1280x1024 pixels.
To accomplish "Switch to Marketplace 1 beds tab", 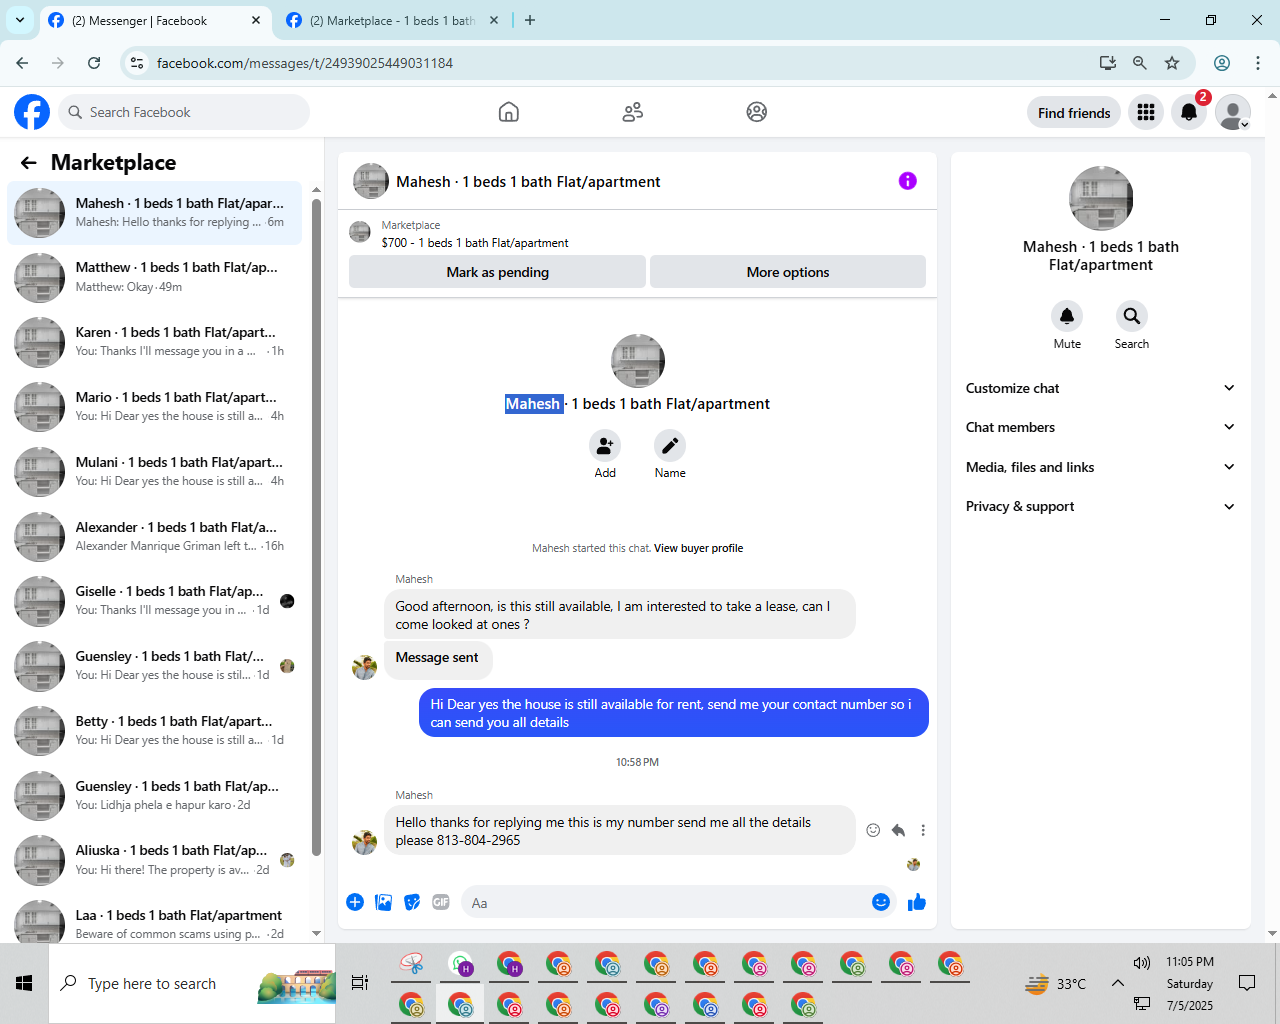I will pyautogui.click(x=392, y=20).
